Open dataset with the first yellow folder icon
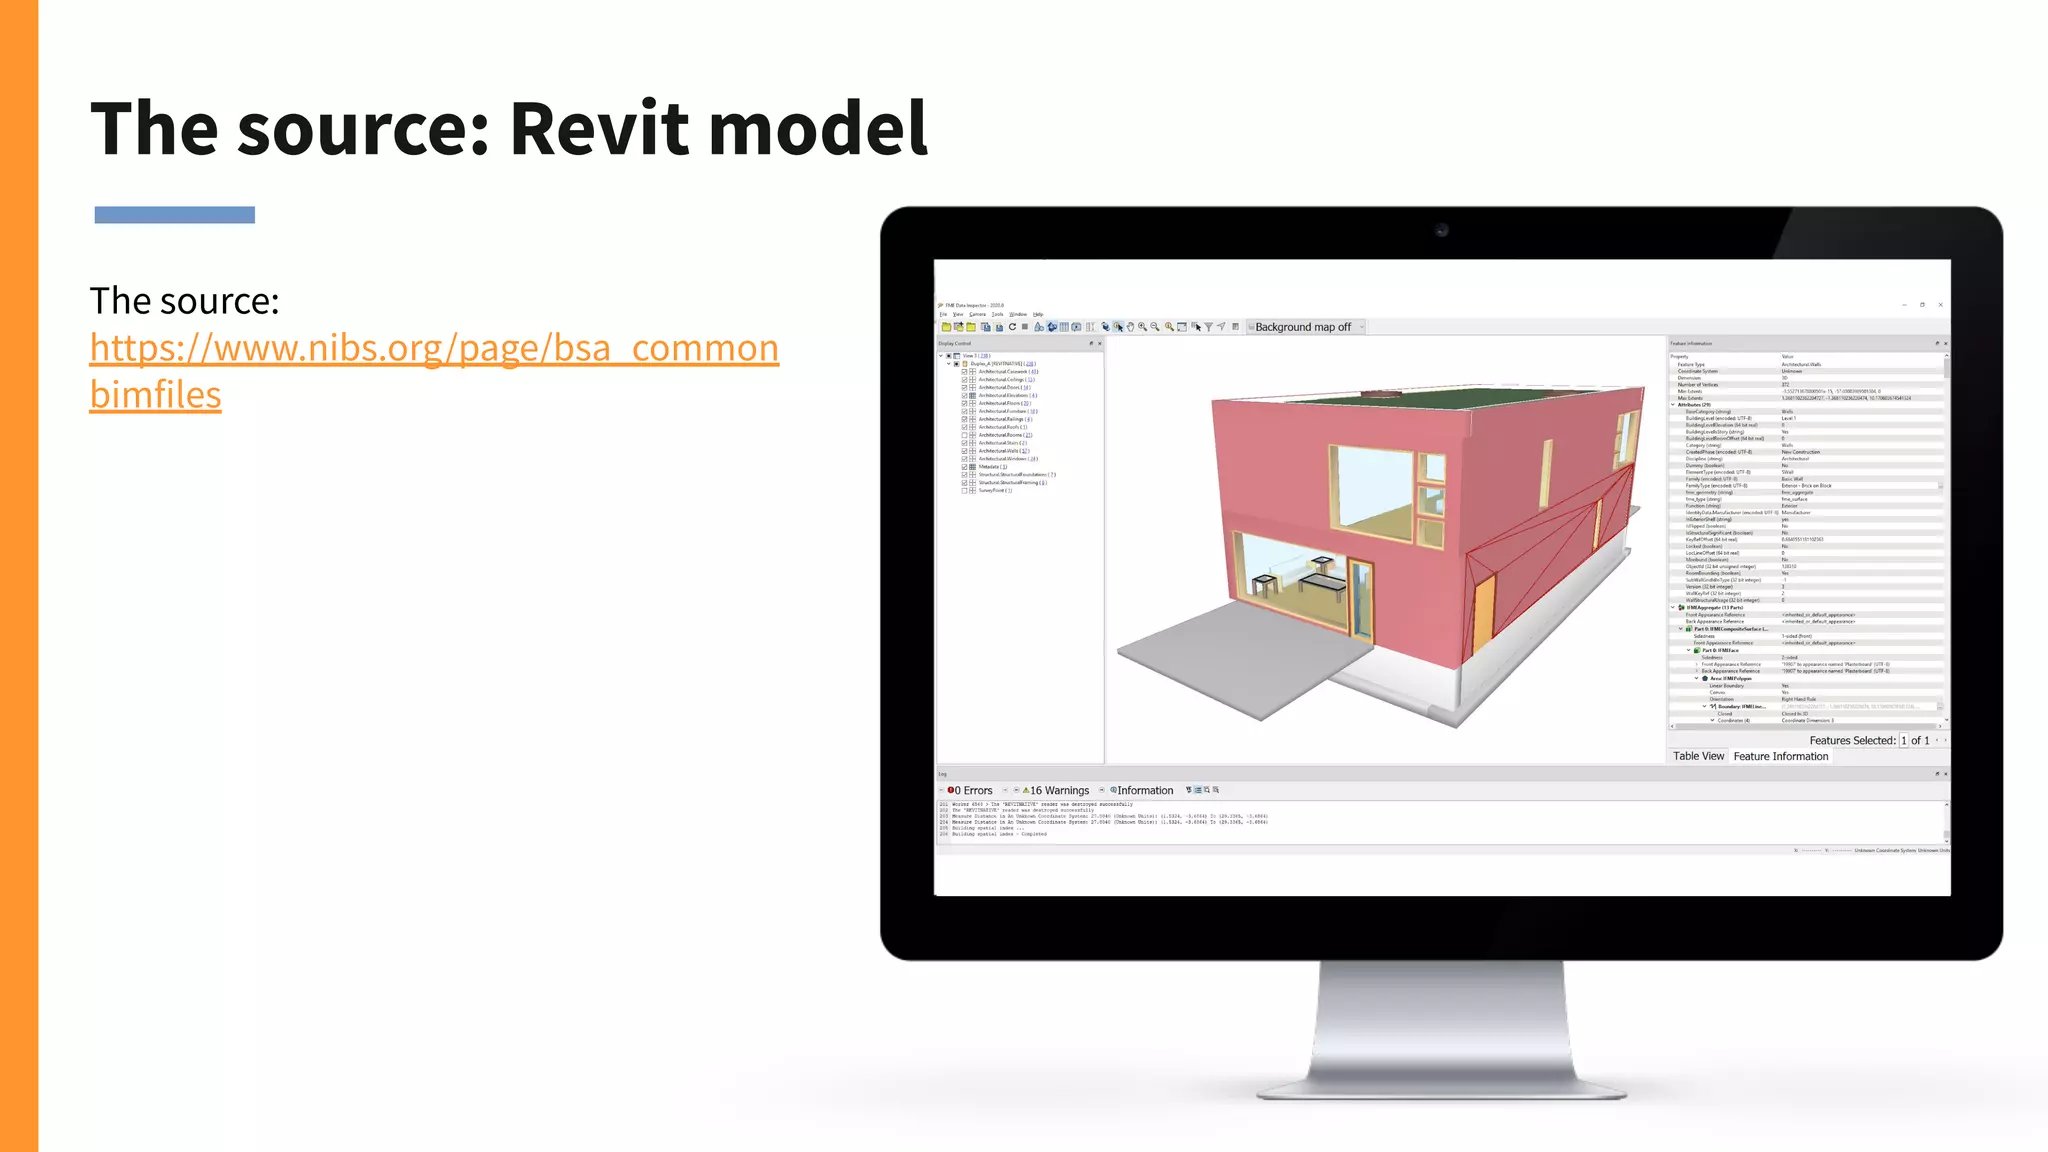The width and height of the screenshot is (2048, 1152). click(946, 327)
